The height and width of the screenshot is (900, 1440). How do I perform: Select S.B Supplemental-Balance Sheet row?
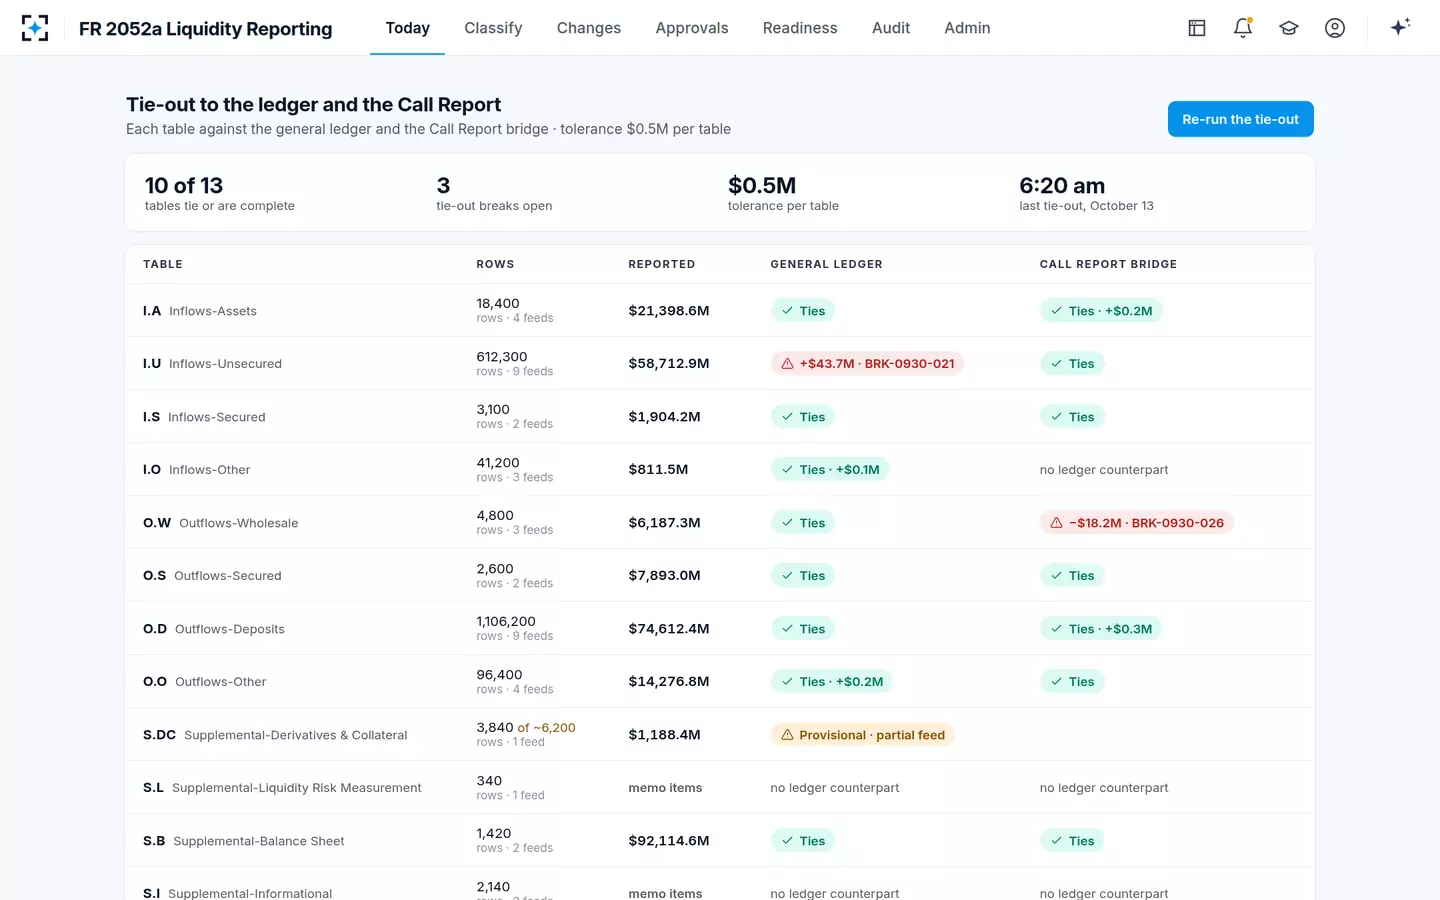click(720, 840)
